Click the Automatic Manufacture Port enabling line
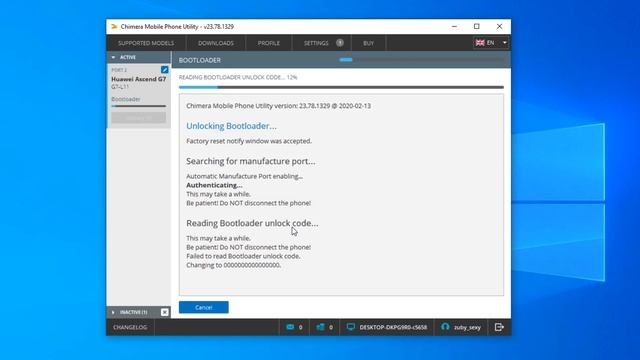 pyautogui.click(x=244, y=176)
